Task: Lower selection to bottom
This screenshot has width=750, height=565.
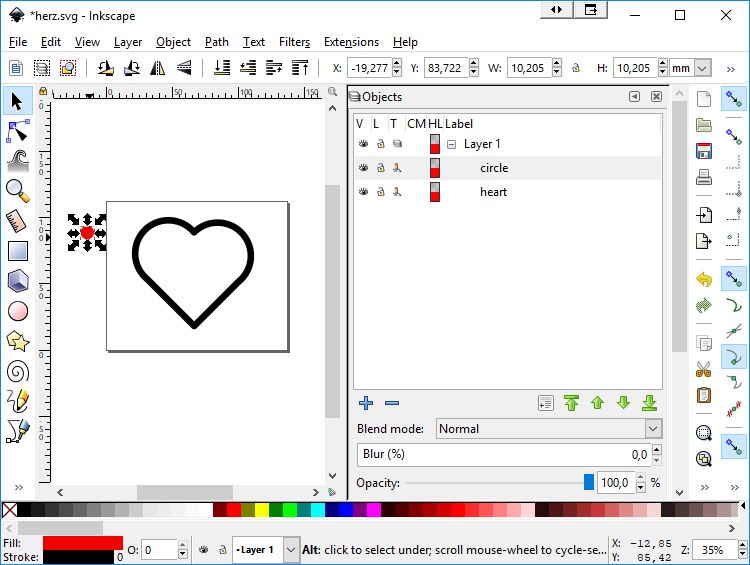Action: (x=221, y=68)
